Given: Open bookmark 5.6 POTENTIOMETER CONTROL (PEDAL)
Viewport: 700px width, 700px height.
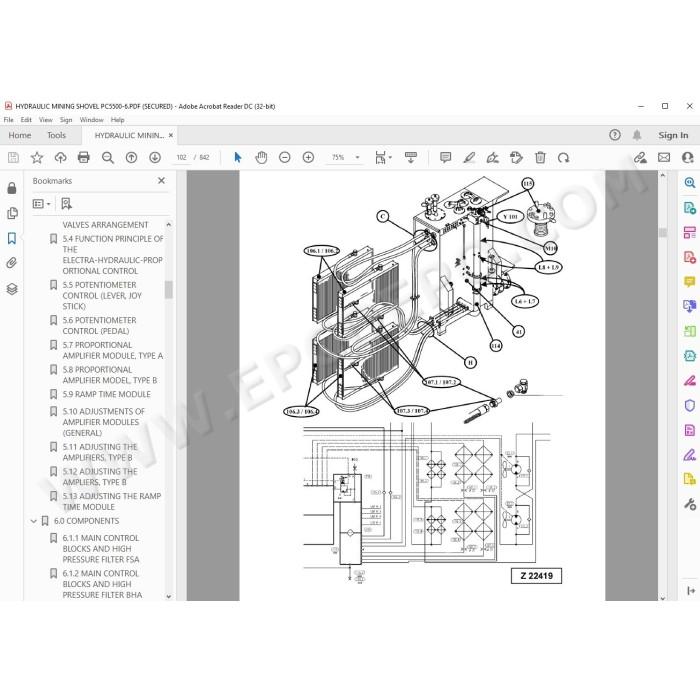Looking at the screenshot, I should point(100,325).
